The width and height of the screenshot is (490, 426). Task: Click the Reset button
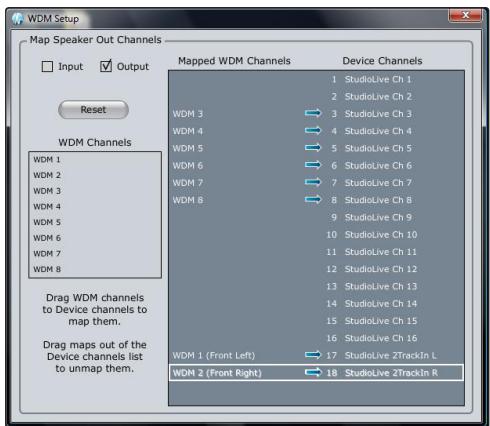pos(93,110)
